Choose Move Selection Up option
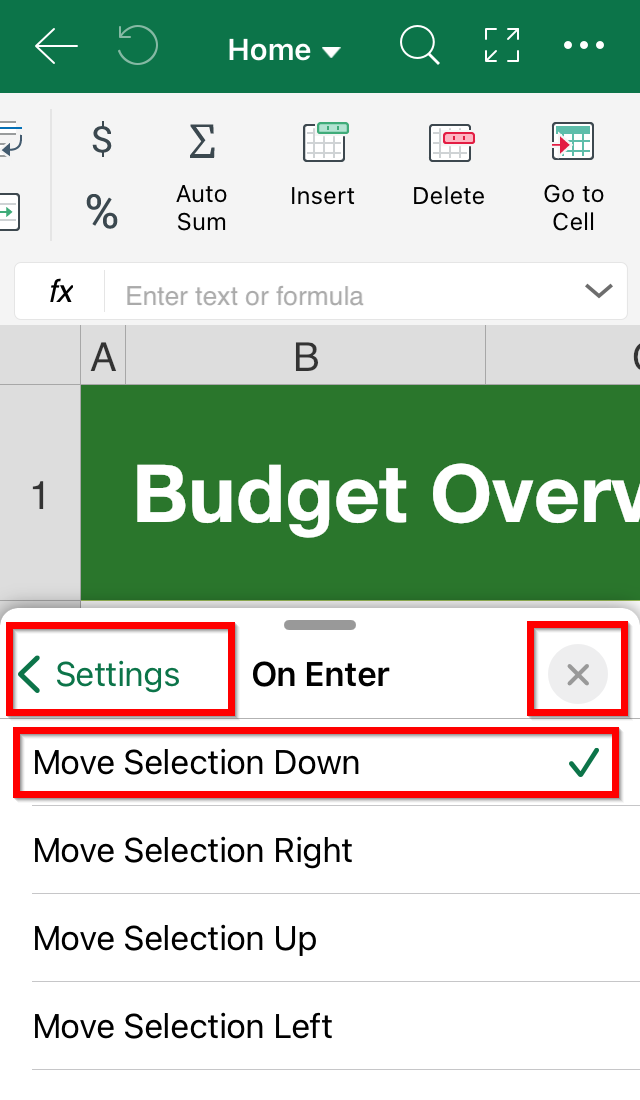The image size is (640, 1100). pyautogui.click(x=335, y=938)
